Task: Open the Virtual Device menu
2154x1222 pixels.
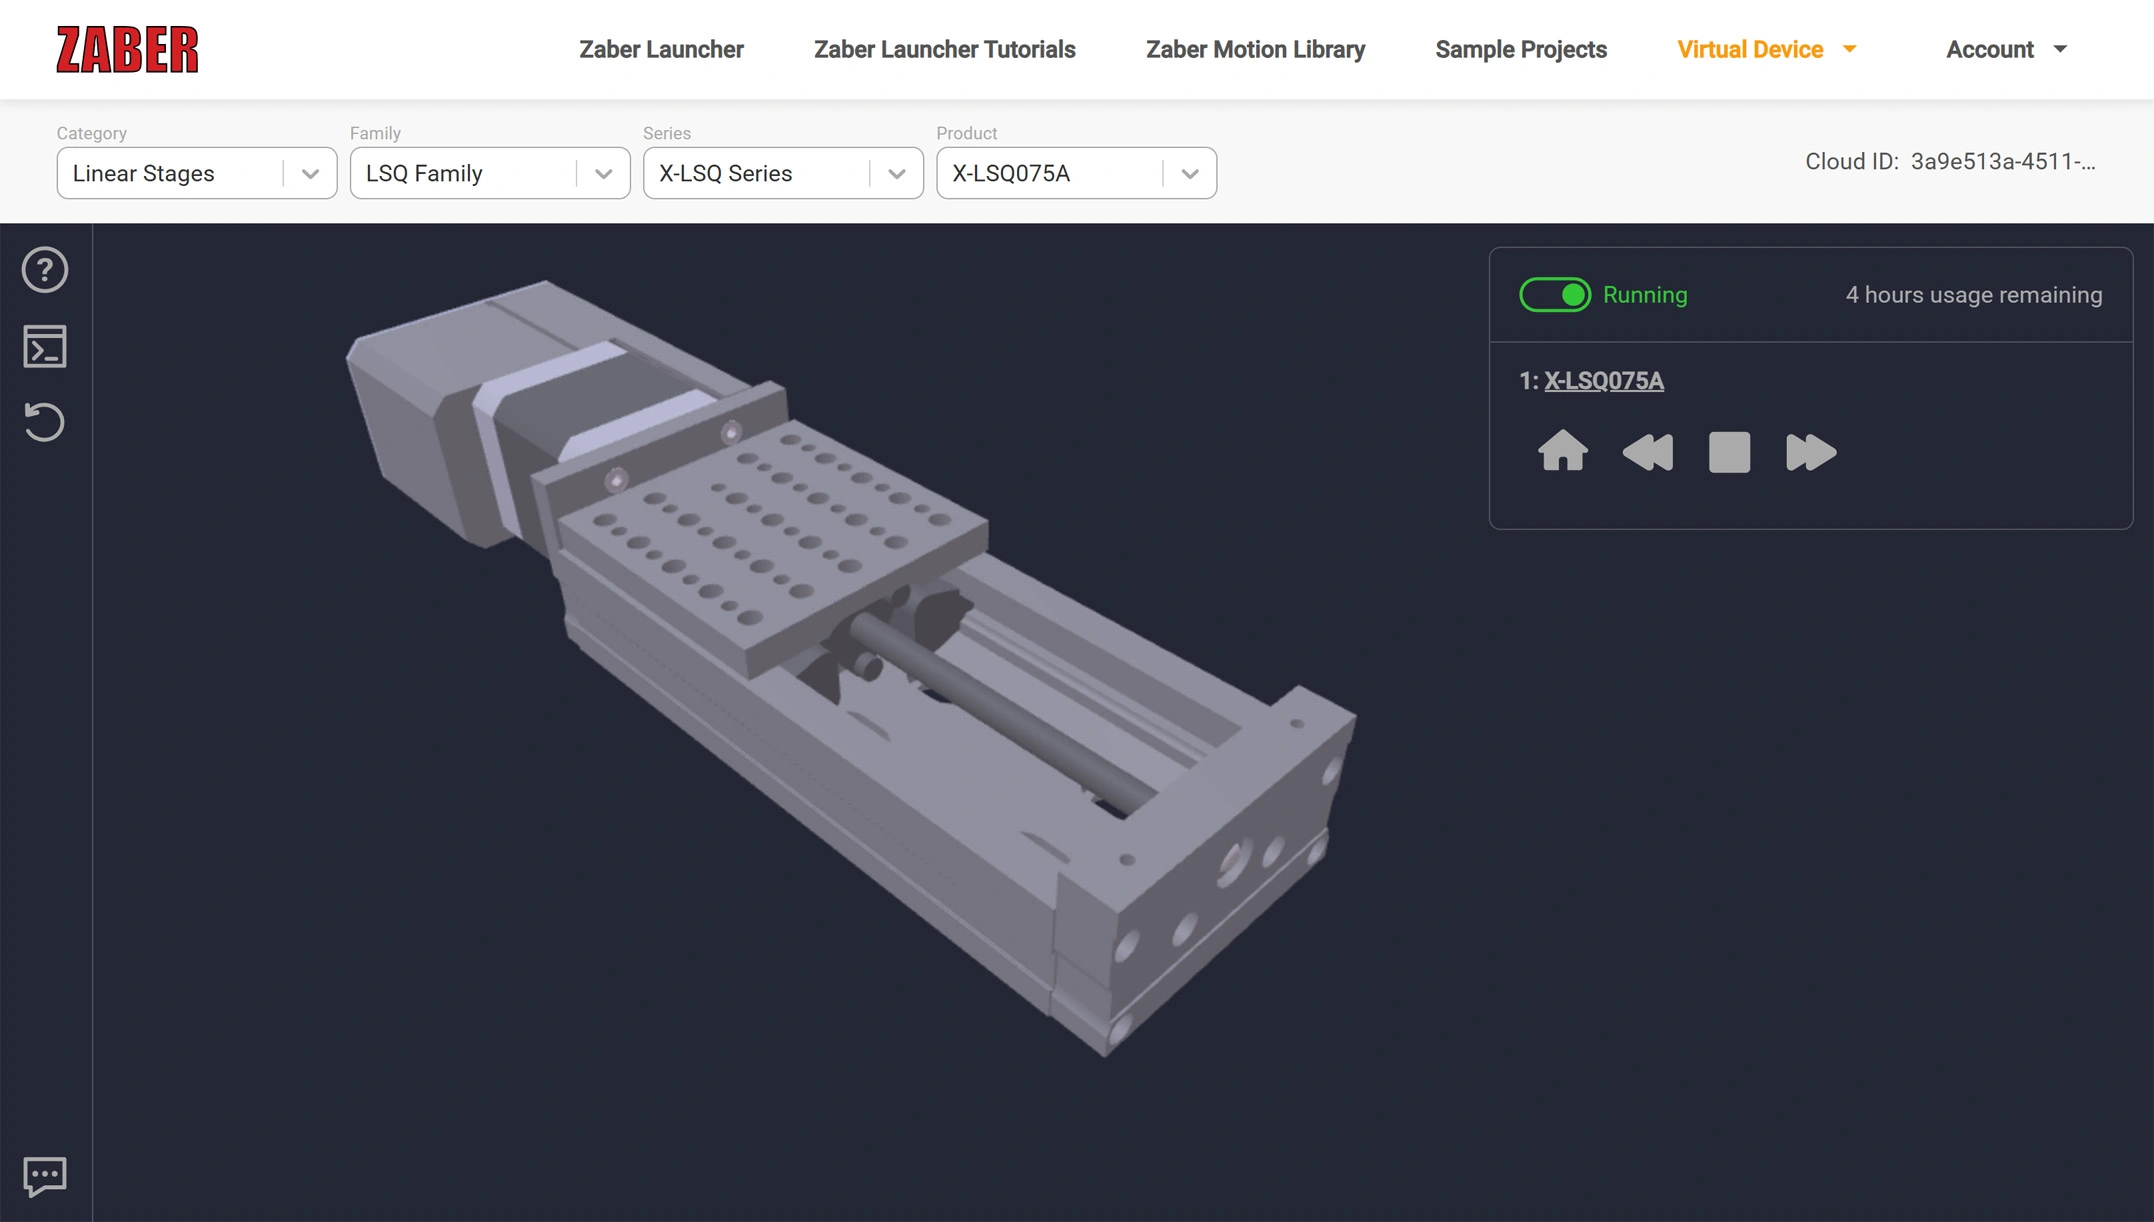Action: point(1766,49)
